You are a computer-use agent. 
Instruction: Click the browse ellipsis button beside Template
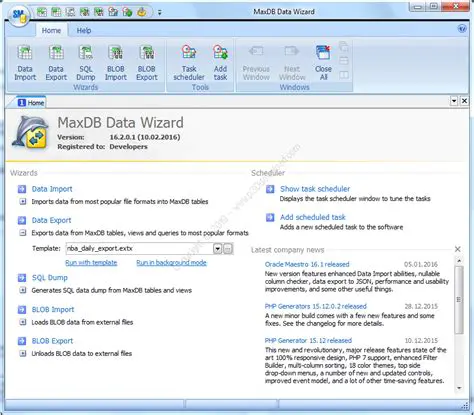tap(228, 249)
